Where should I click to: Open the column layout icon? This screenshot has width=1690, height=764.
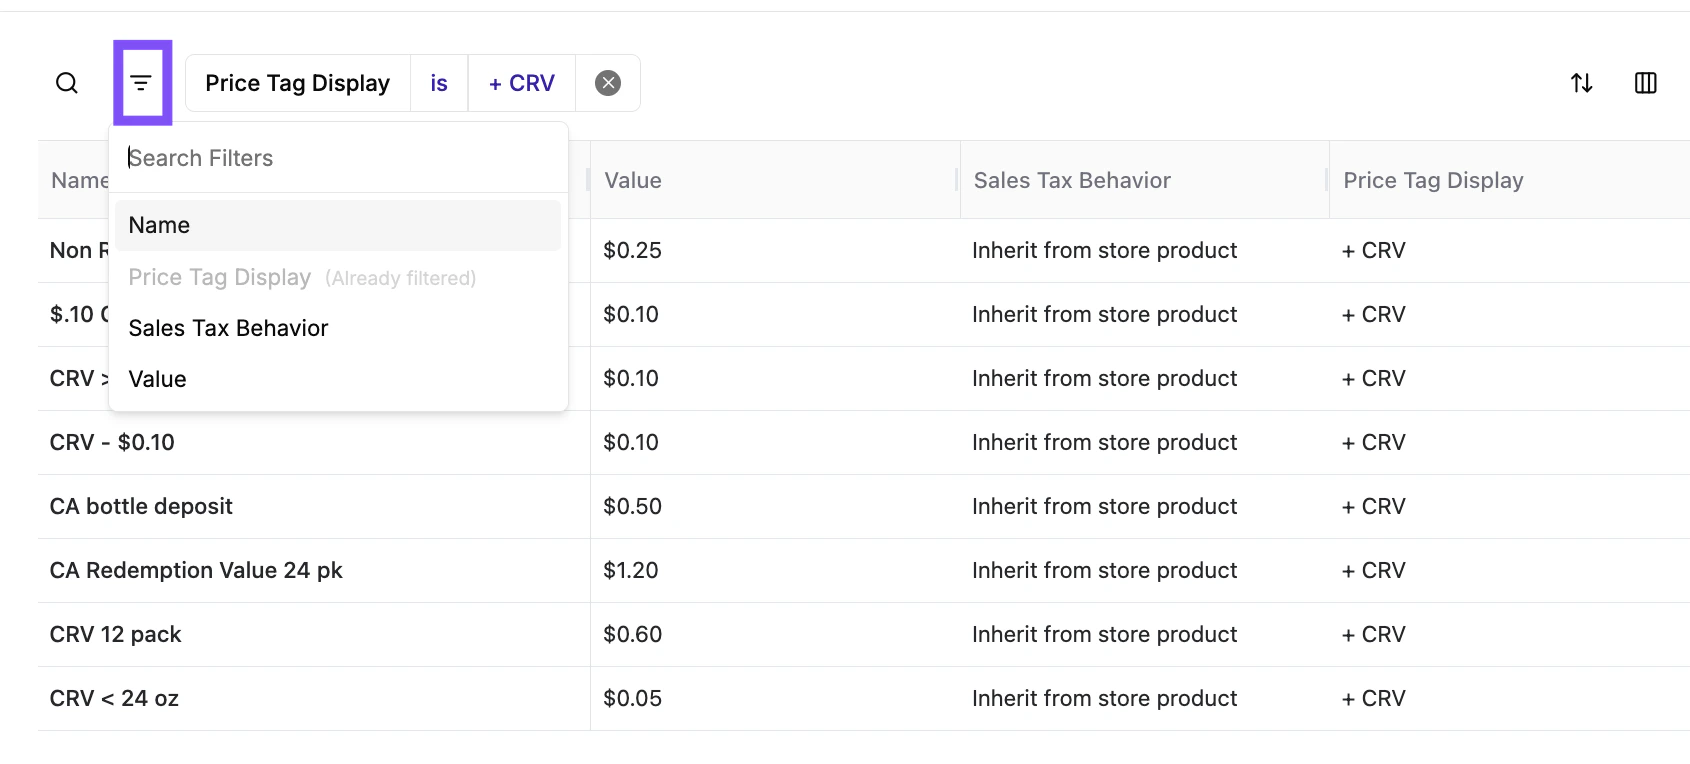tap(1645, 83)
